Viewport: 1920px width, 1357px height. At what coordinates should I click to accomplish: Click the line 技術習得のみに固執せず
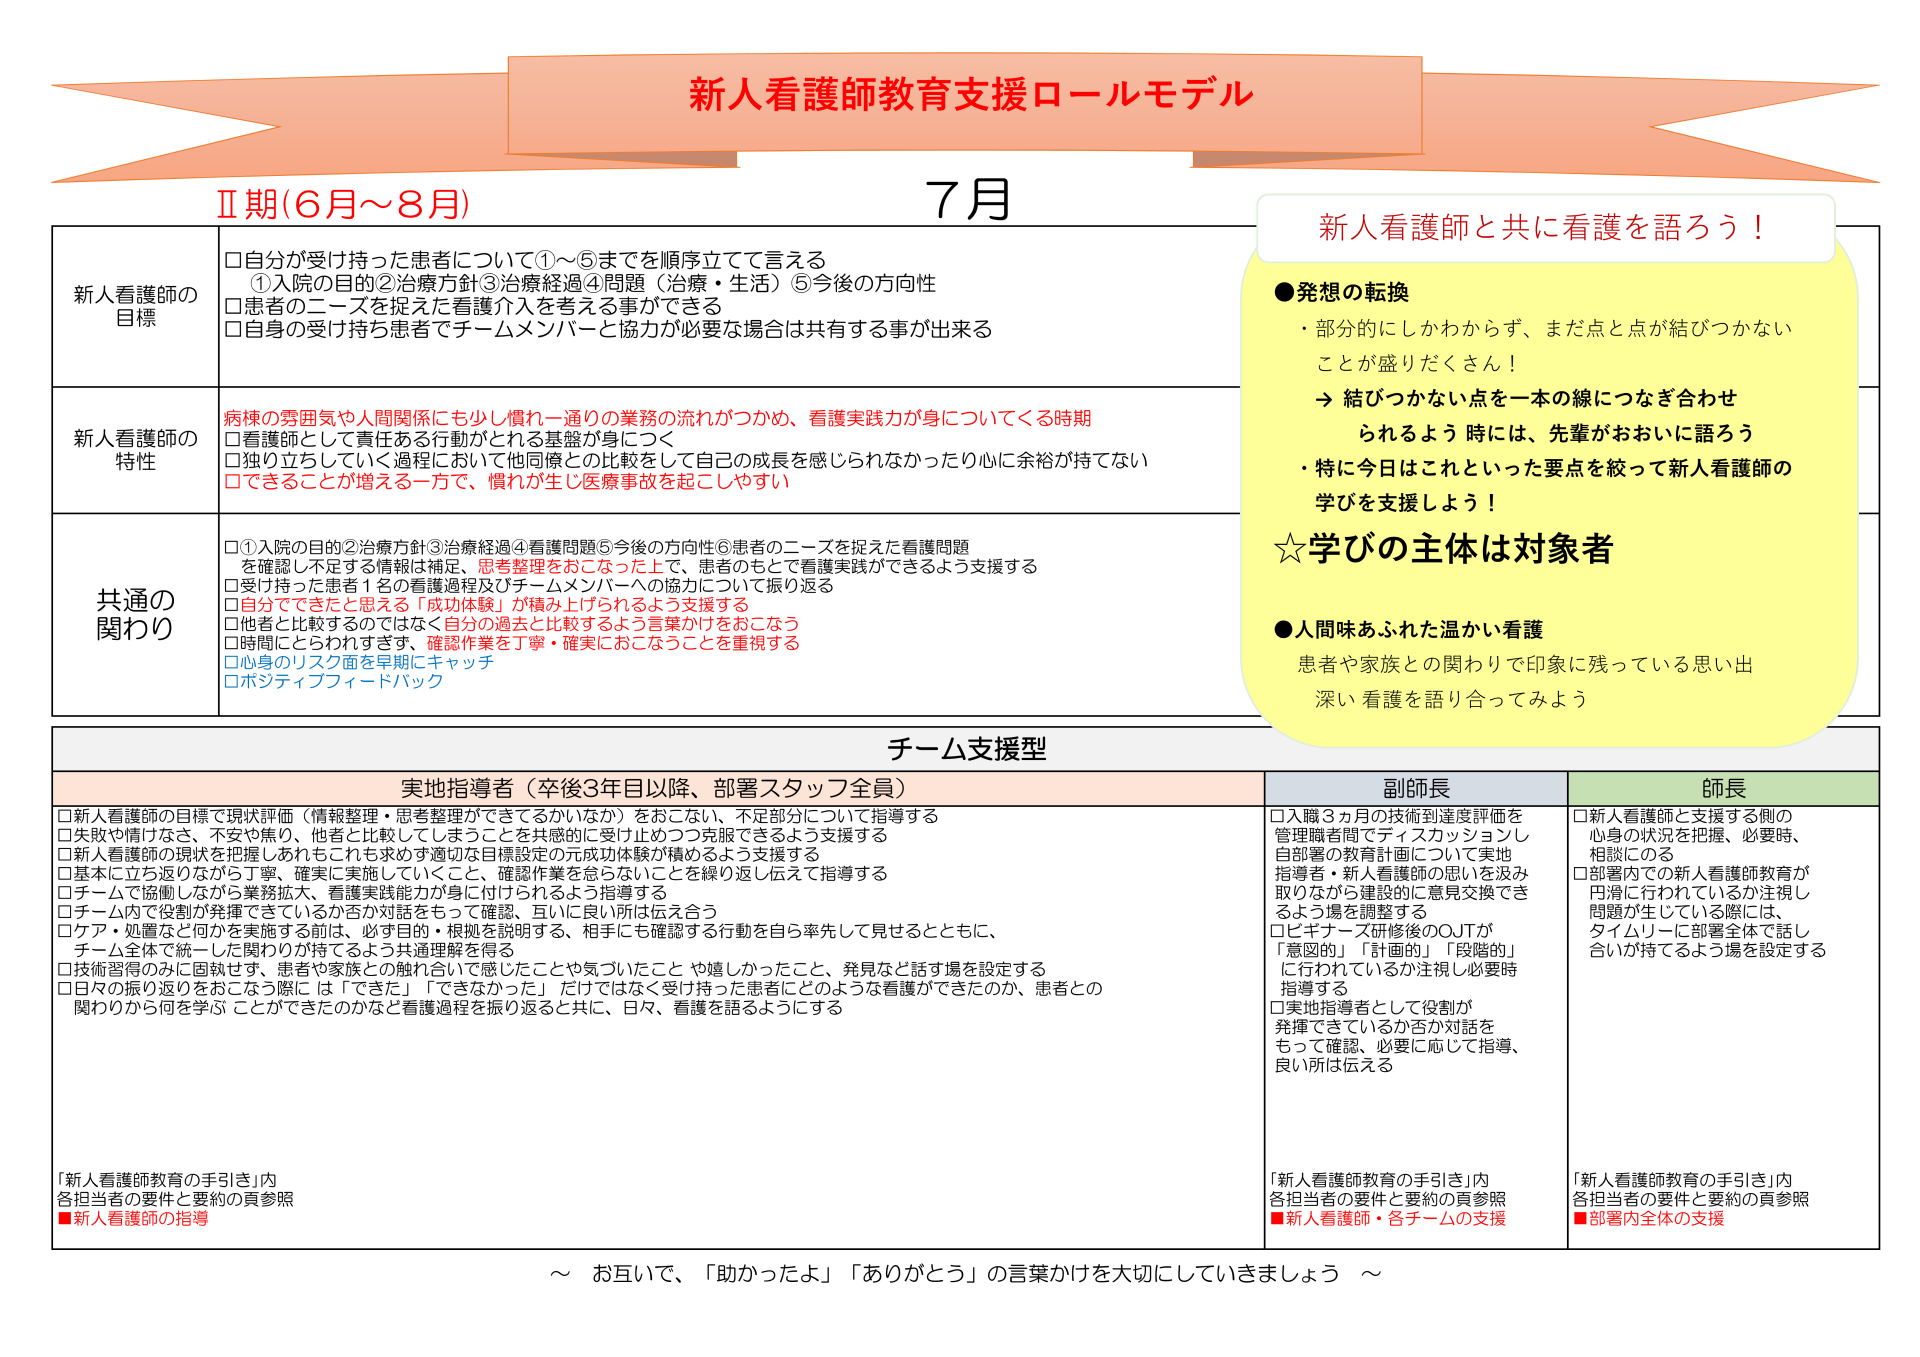pyautogui.click(x=551, y=969)
